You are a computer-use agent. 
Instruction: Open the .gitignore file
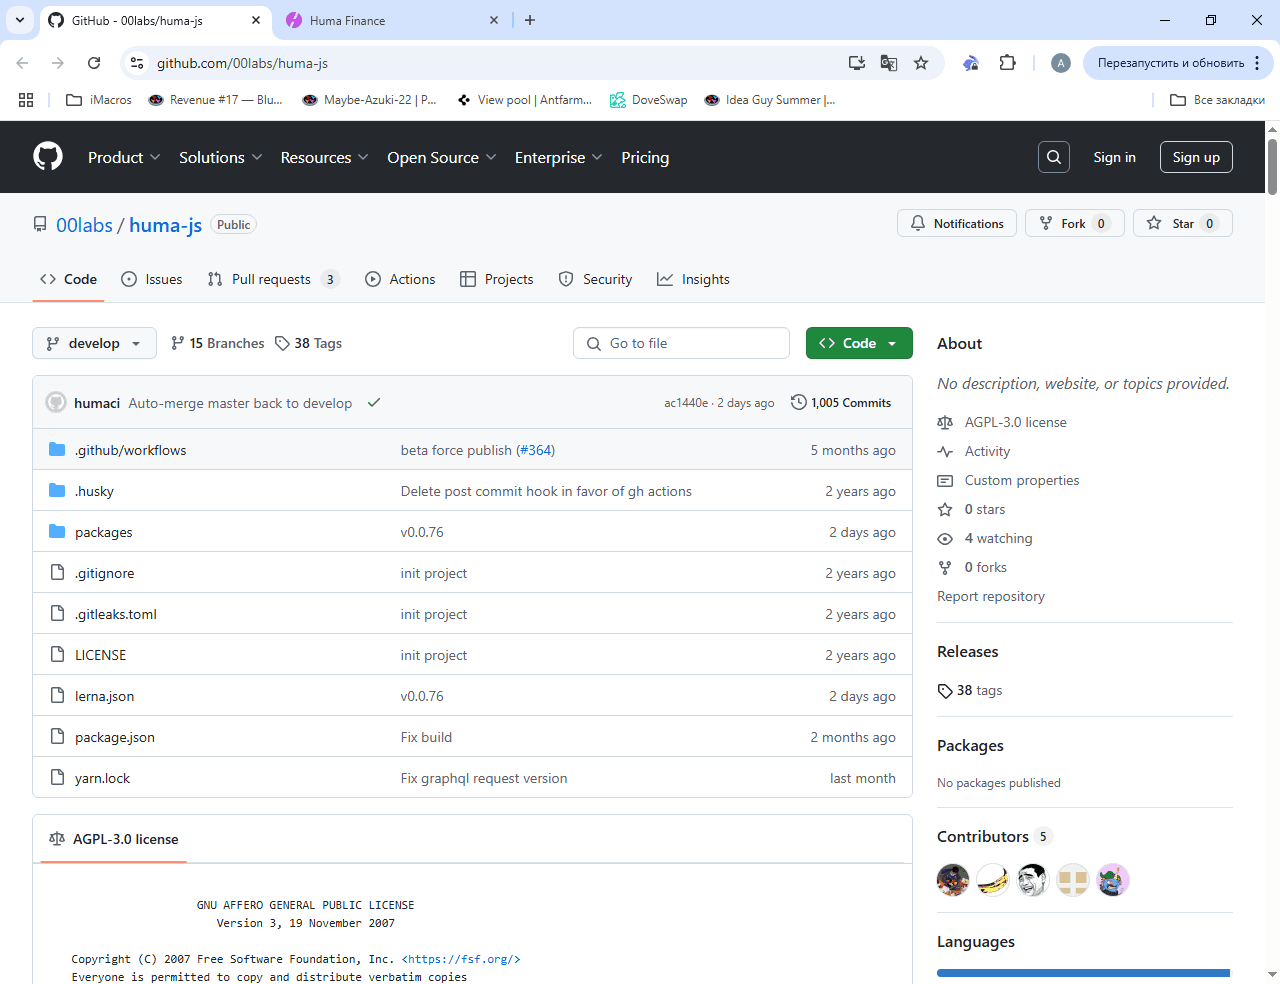tap(104, 573)
